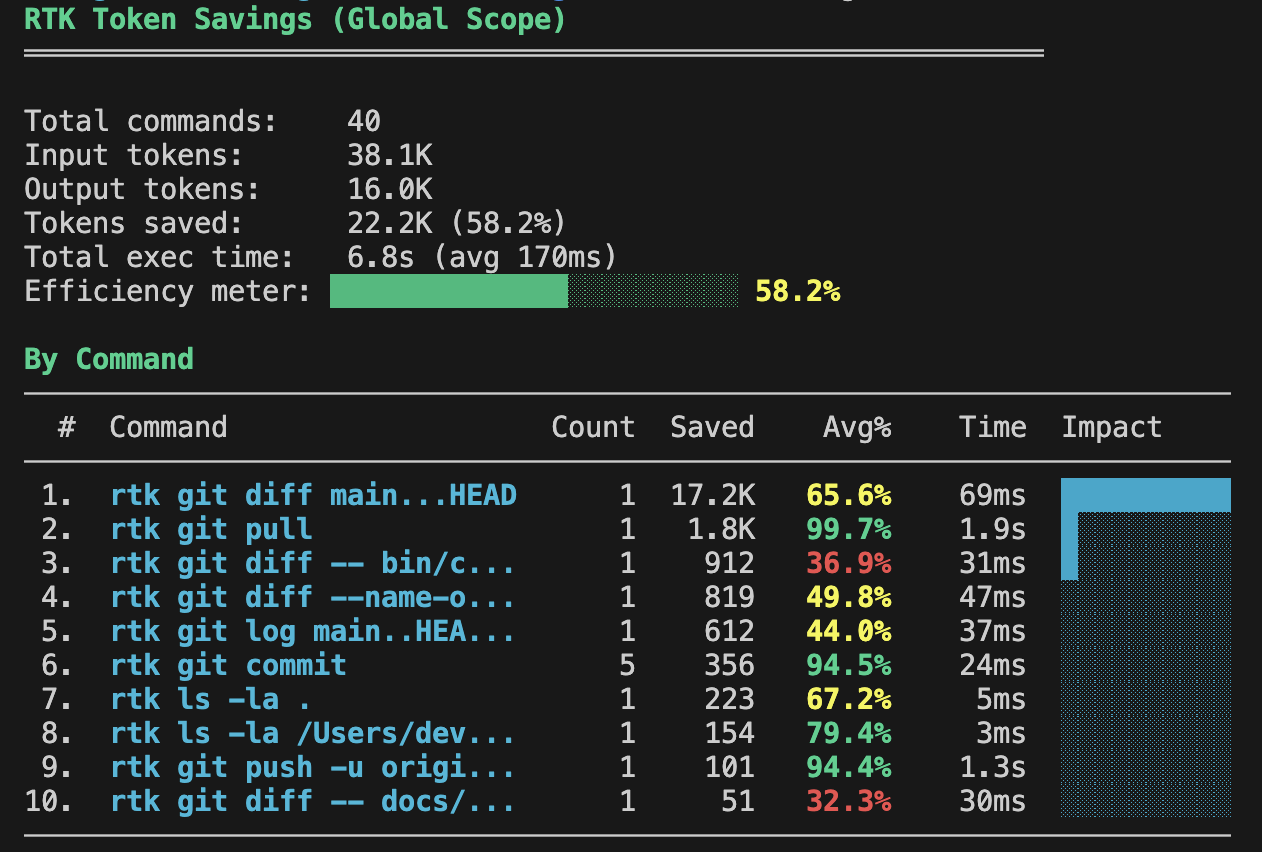The width and height of the screenshot is (1262, 852).
Task: Select the value '6.8s (avg 170ms)'
Action: coord(482,257)
